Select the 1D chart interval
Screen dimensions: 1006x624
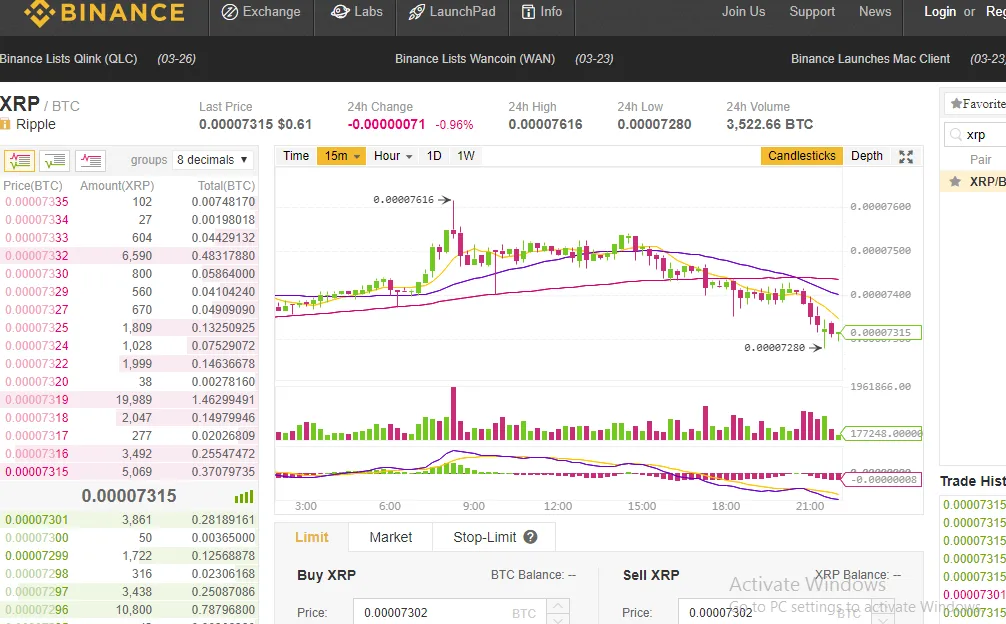[434, 156]
